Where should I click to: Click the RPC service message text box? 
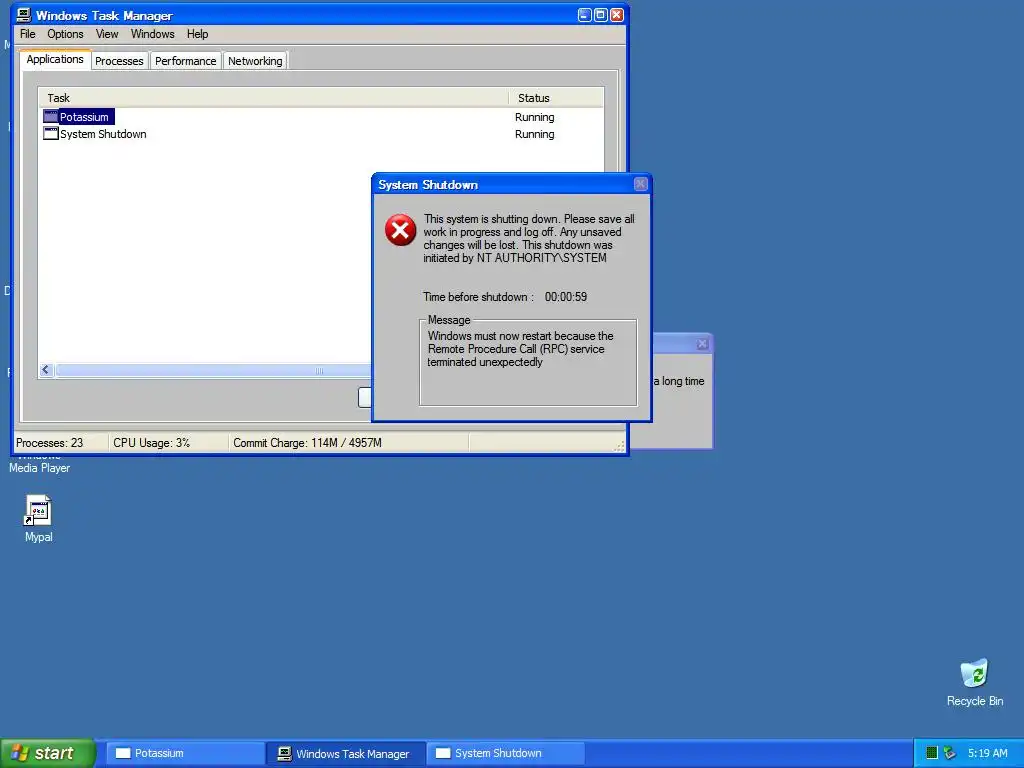pyautogui.click(x=528, y=363)
